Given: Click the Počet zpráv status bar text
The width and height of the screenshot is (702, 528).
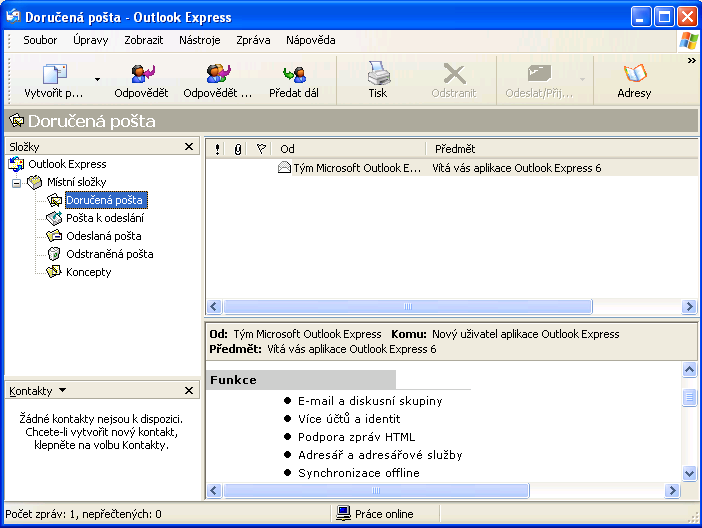Looking at the screenshot, I should (x=83, y=514).
